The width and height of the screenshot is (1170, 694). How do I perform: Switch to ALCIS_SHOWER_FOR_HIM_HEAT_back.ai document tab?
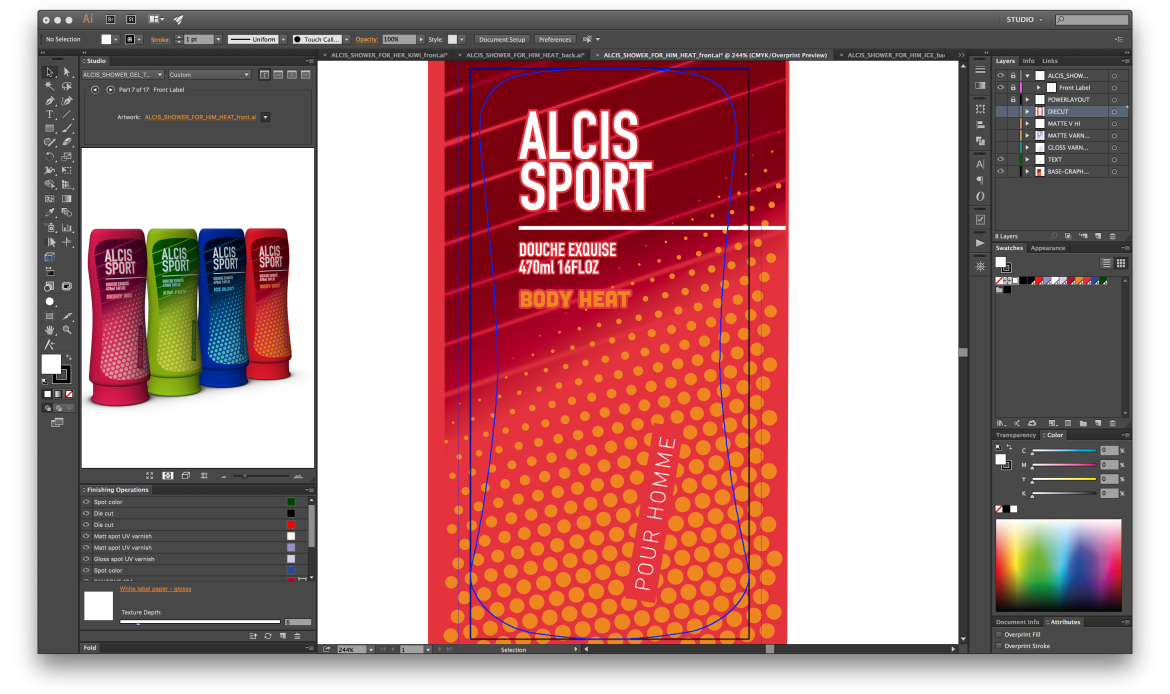pyautogui.click(x=525, y=55)
